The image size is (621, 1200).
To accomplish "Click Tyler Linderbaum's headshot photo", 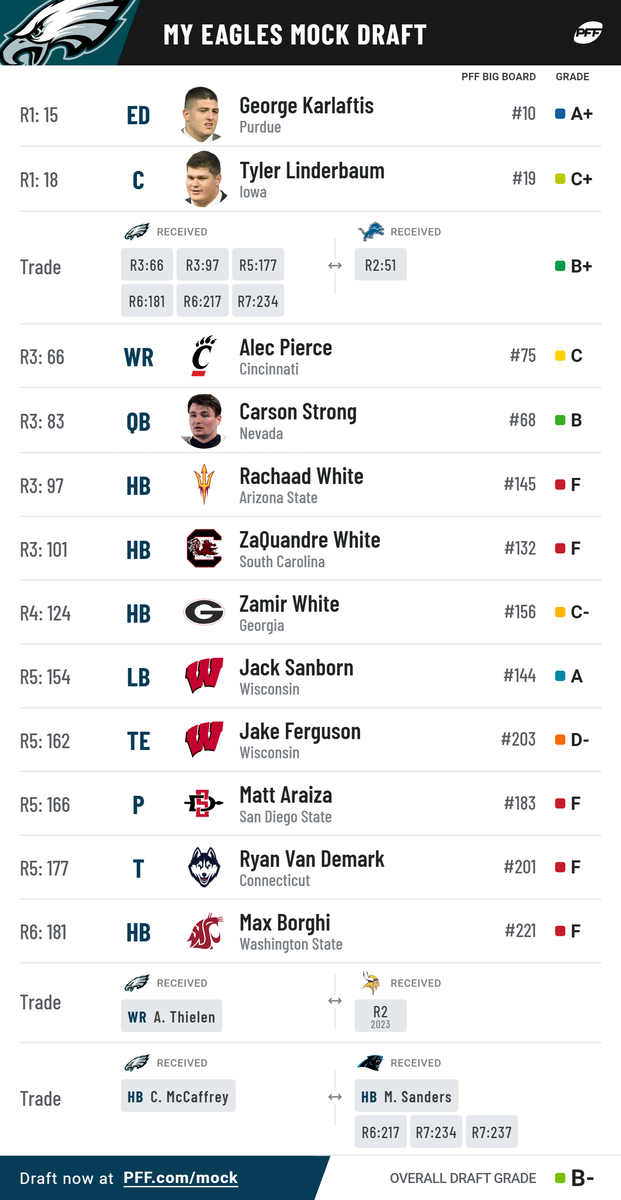I will [x=202, y=179].
